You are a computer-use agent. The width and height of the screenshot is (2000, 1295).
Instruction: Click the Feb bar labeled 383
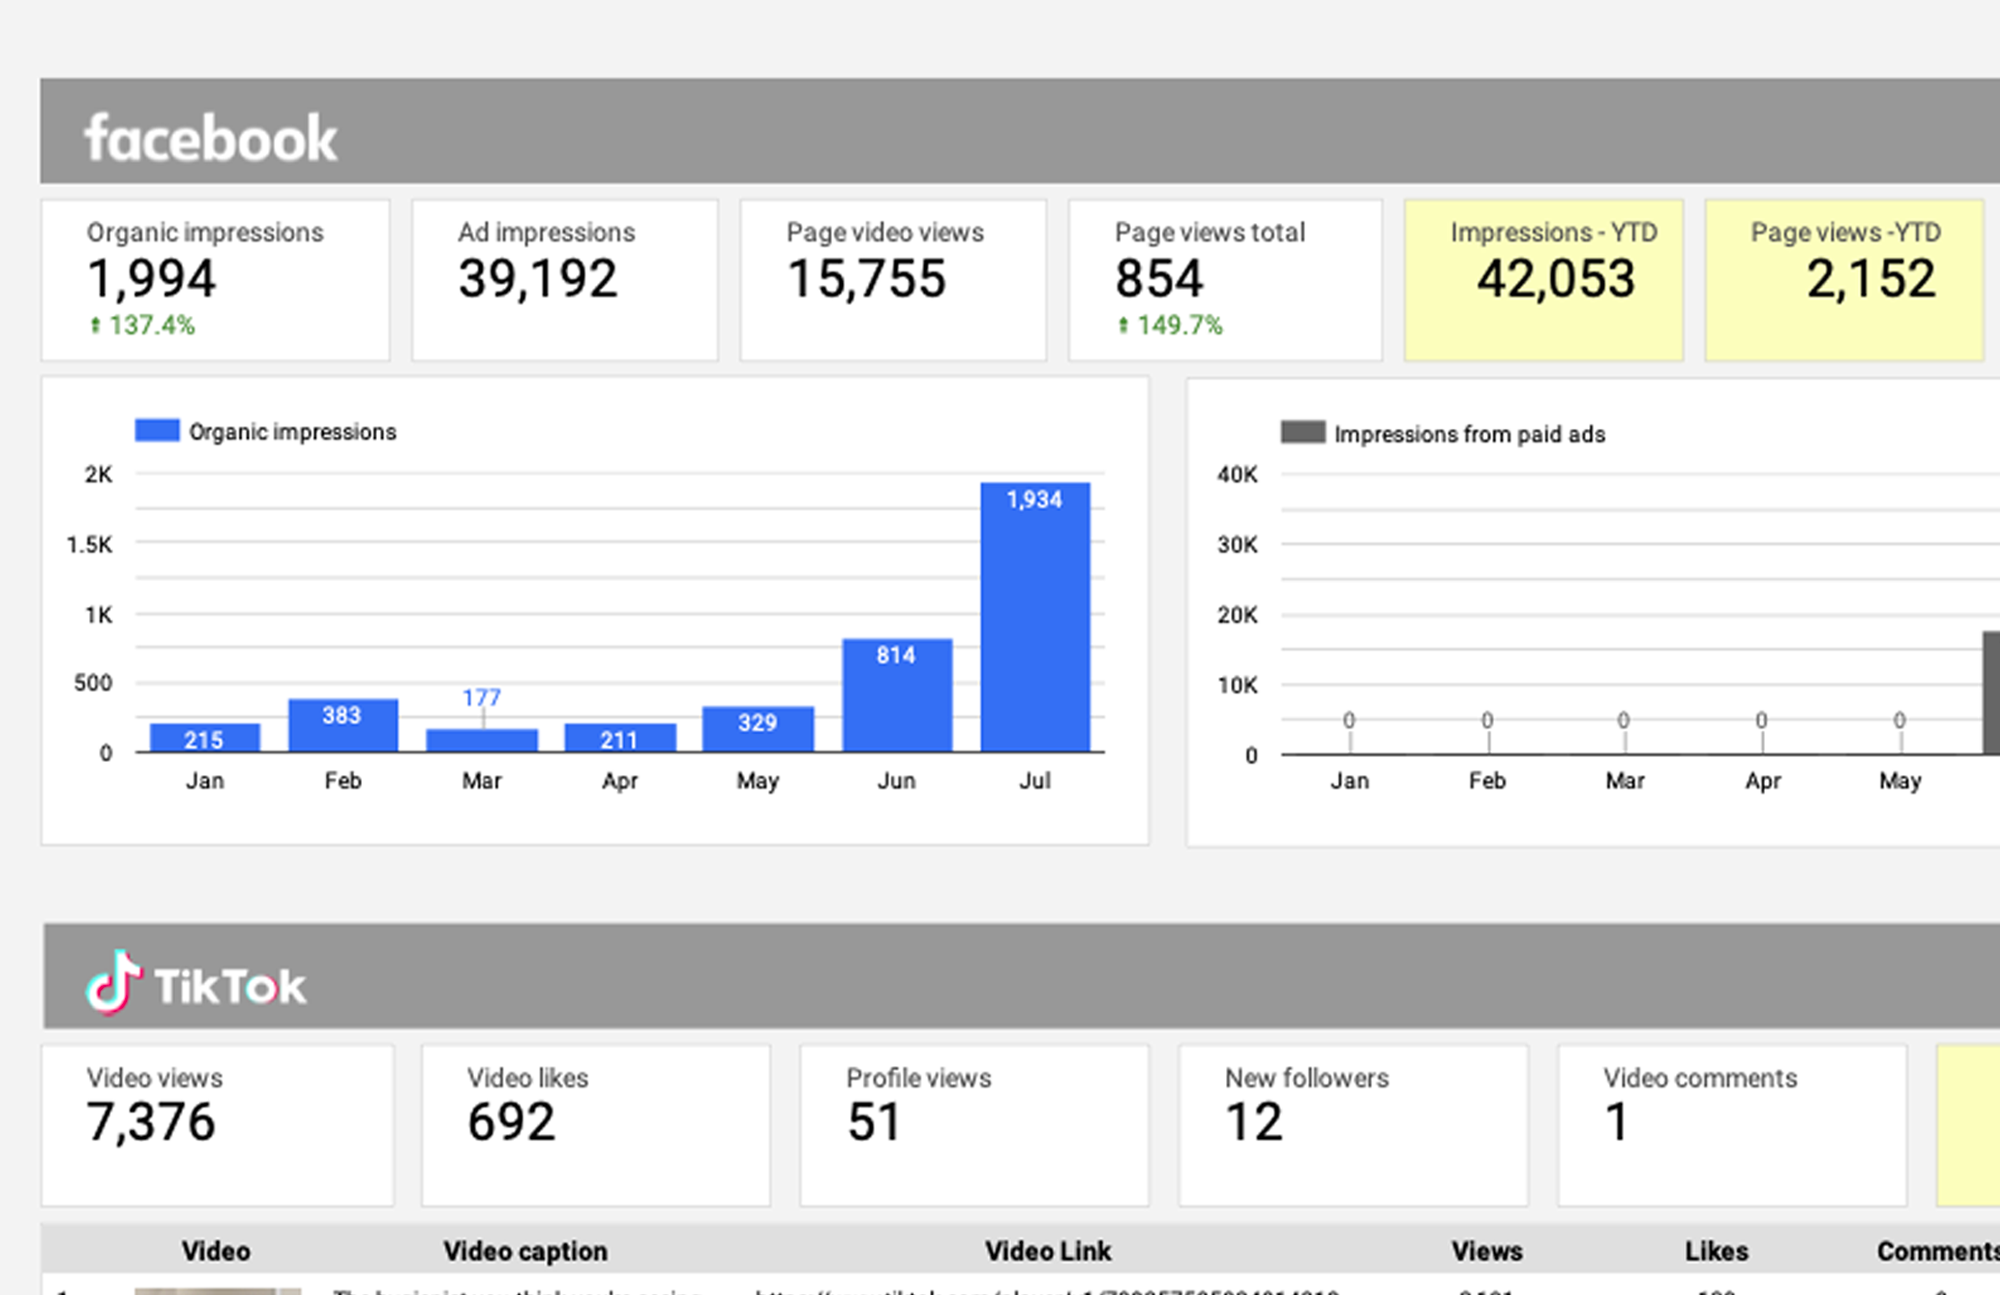(343, 725)
